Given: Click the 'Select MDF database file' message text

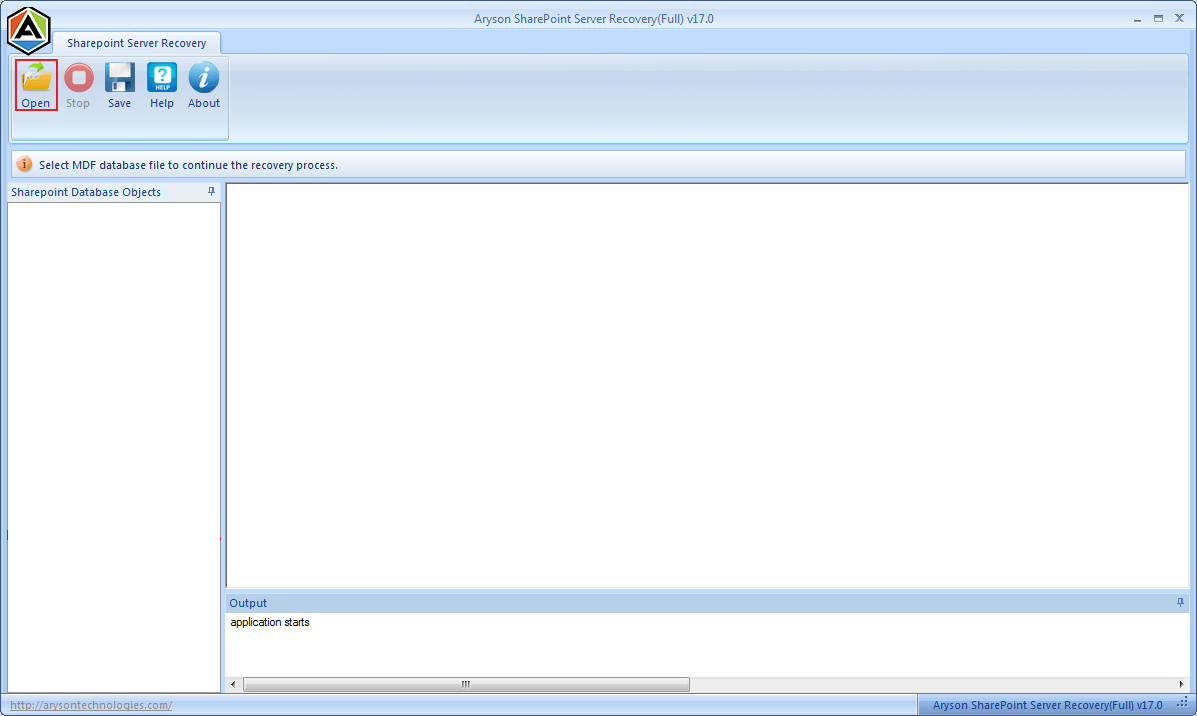Looking at the screenshot, I should (x=189, y=165).
